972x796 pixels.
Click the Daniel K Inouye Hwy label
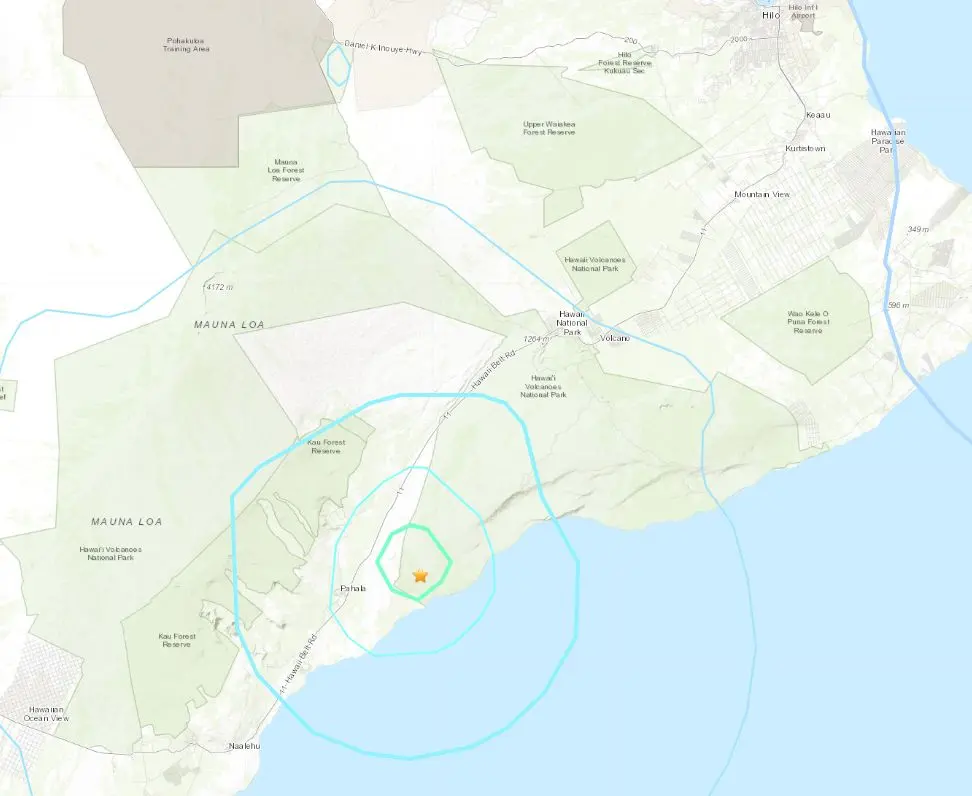[384, 48]
